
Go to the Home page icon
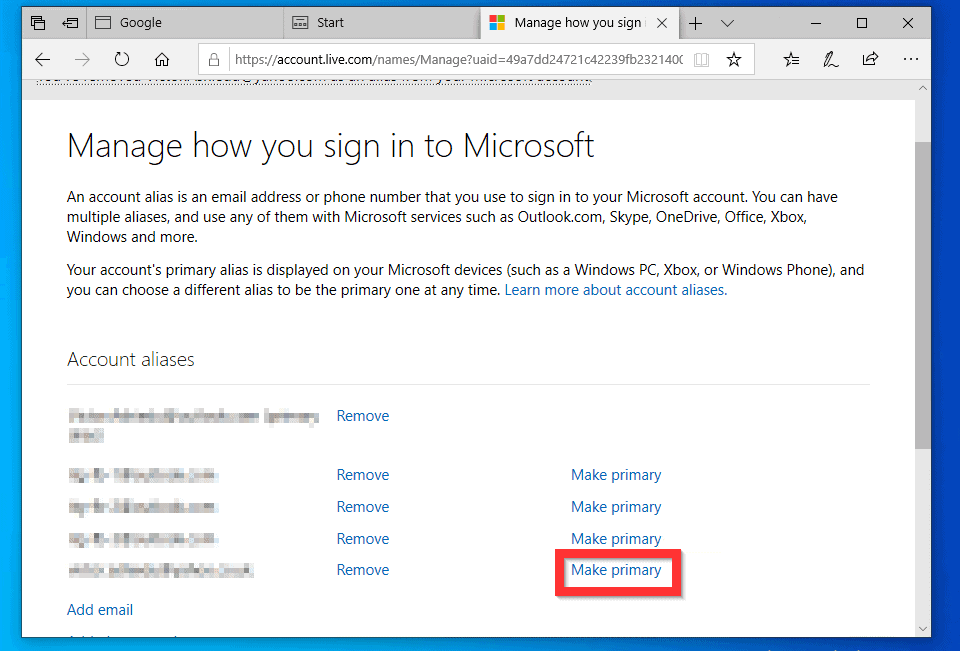coord(162,59)
